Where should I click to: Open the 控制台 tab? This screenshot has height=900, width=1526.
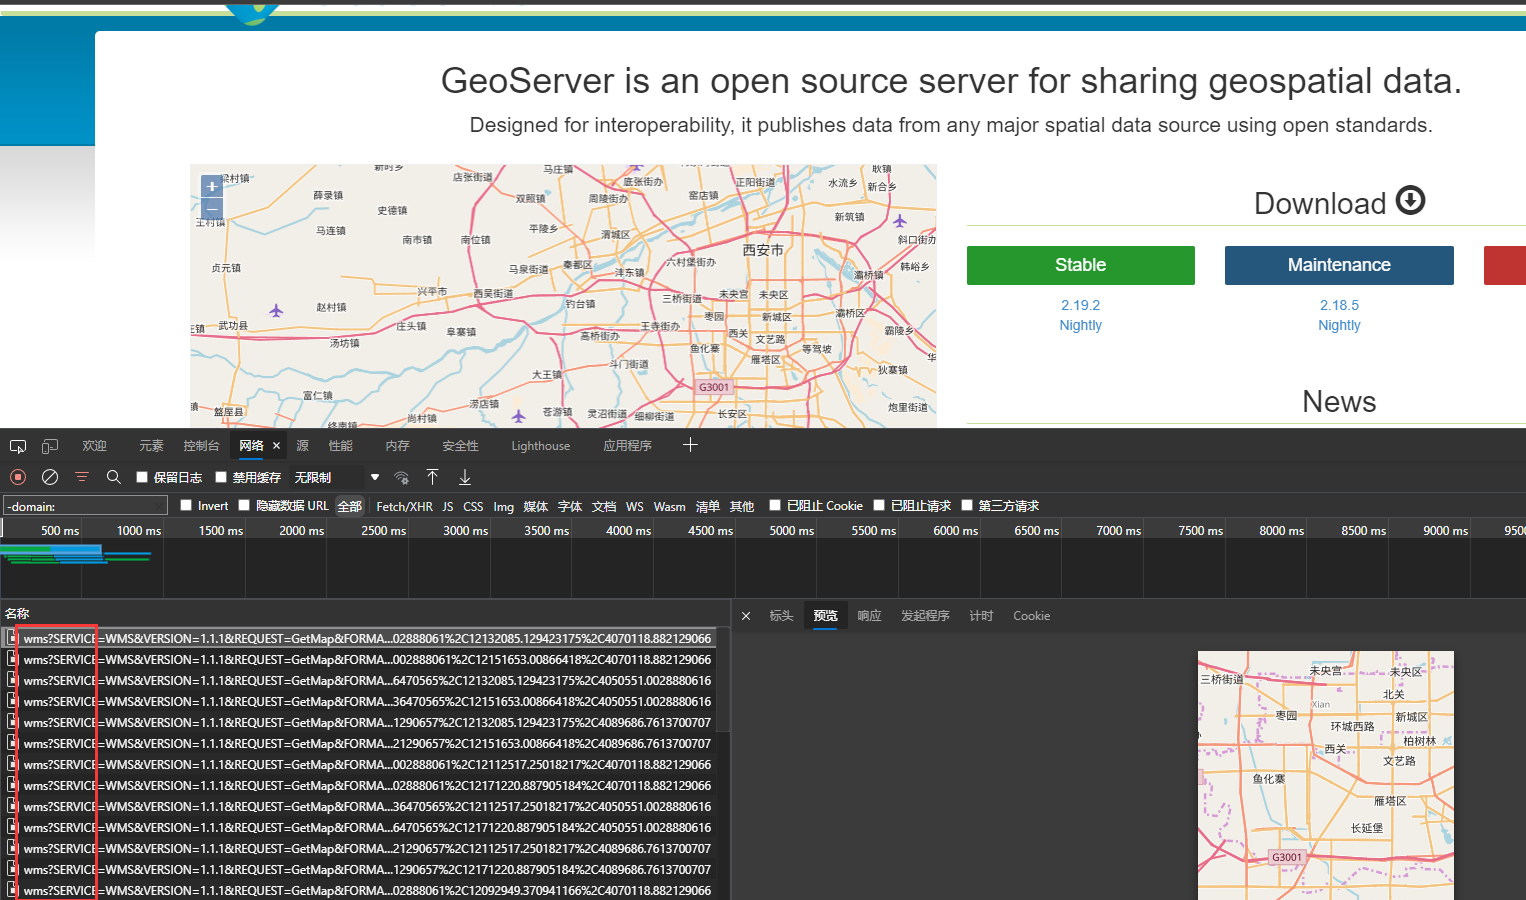point(201,446)
